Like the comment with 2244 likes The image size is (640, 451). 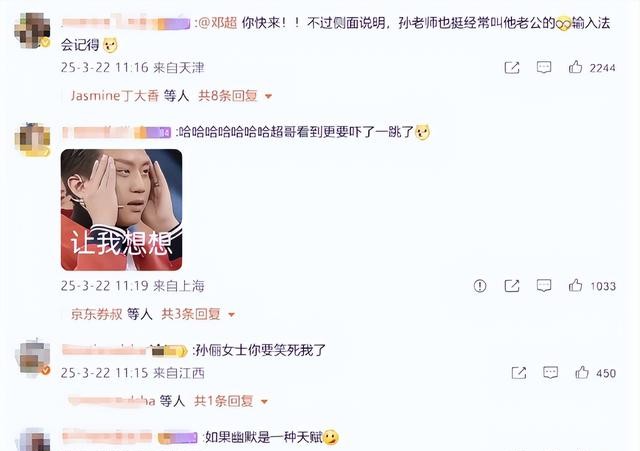click(x=576, y=67)
